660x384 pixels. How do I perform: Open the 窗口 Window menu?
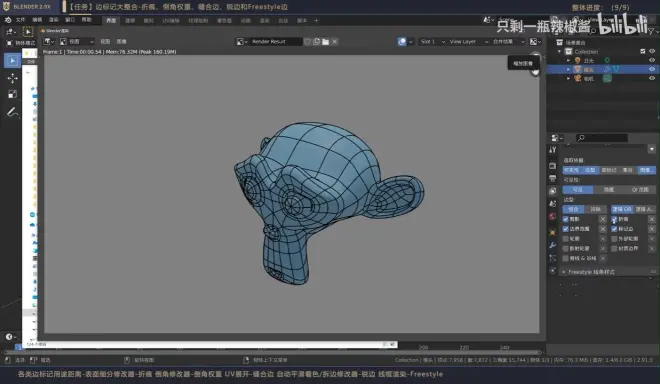(x=70, y=20)
